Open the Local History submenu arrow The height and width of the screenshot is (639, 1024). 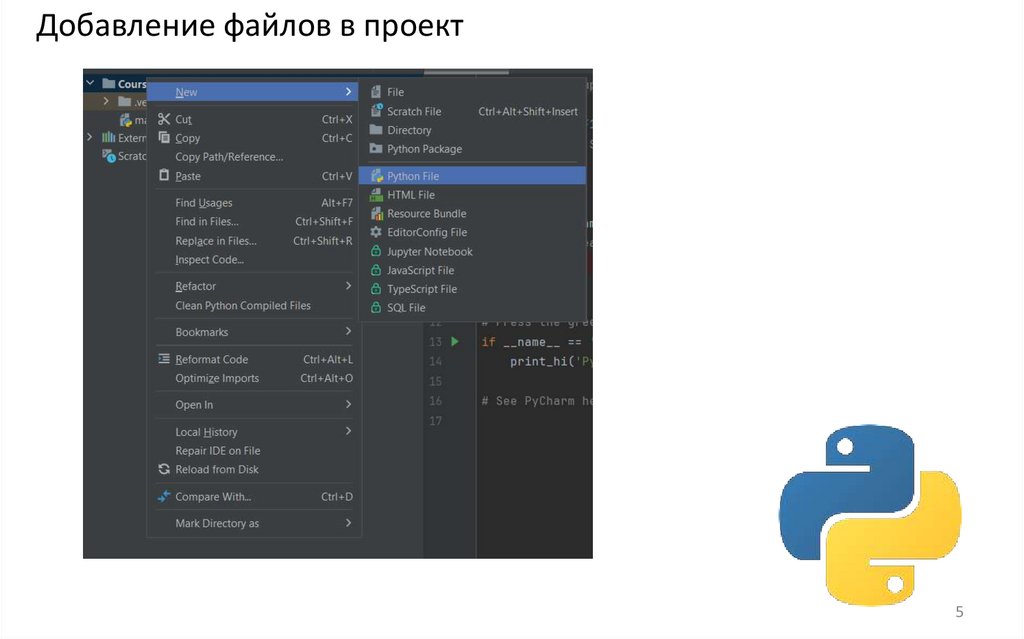pos(348,431)
